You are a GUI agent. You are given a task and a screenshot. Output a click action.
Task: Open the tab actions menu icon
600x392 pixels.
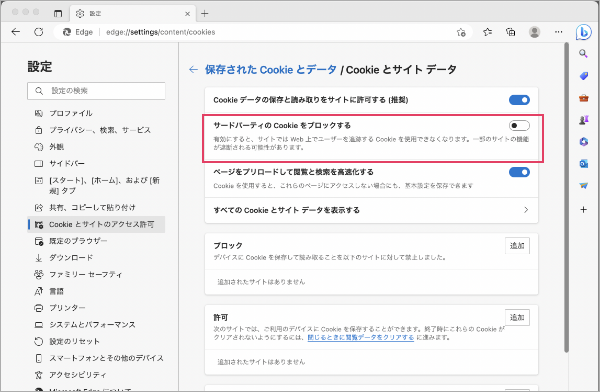(x=58, y=13)
